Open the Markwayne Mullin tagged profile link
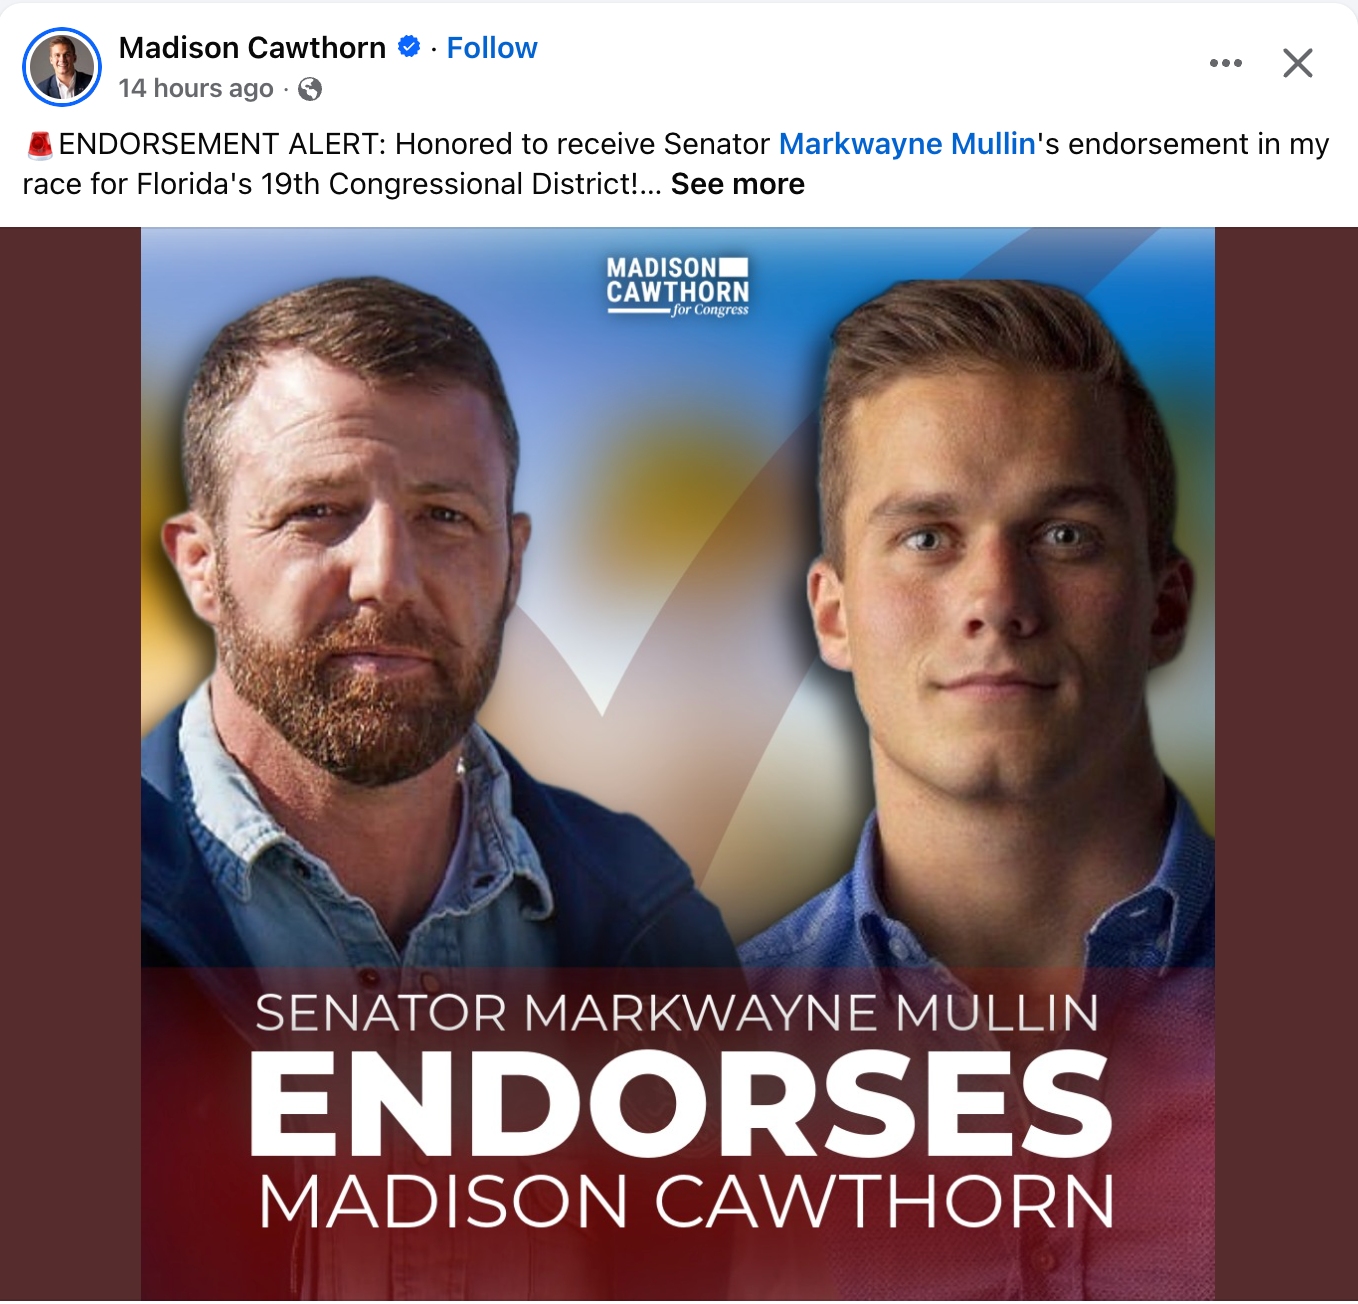1358x1304 pixels. pos(907,144)
